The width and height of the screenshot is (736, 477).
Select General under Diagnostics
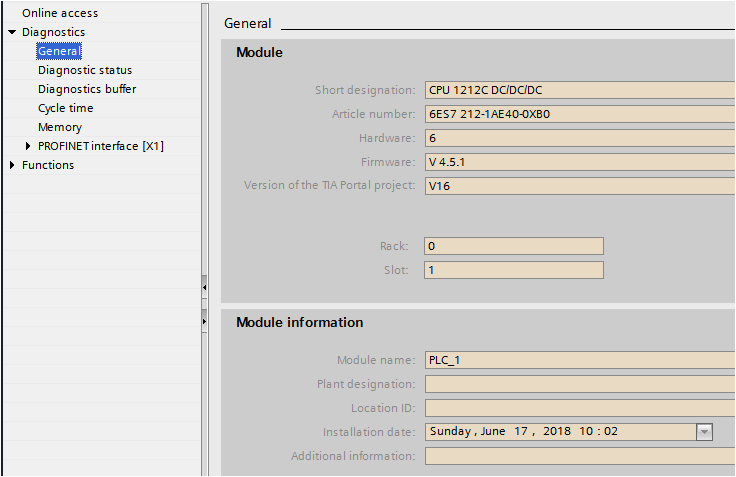point(59,51)
